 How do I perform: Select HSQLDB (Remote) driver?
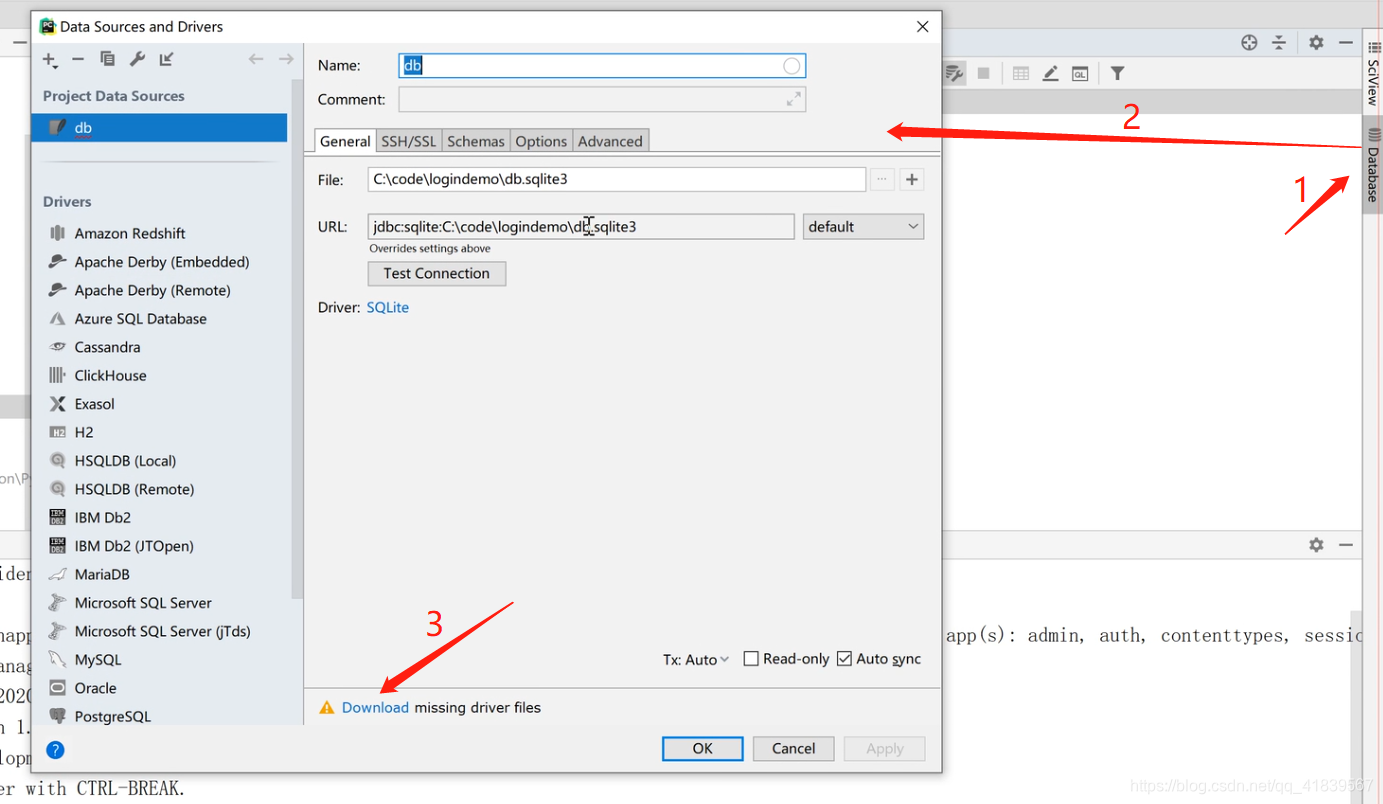pos(134,489)
